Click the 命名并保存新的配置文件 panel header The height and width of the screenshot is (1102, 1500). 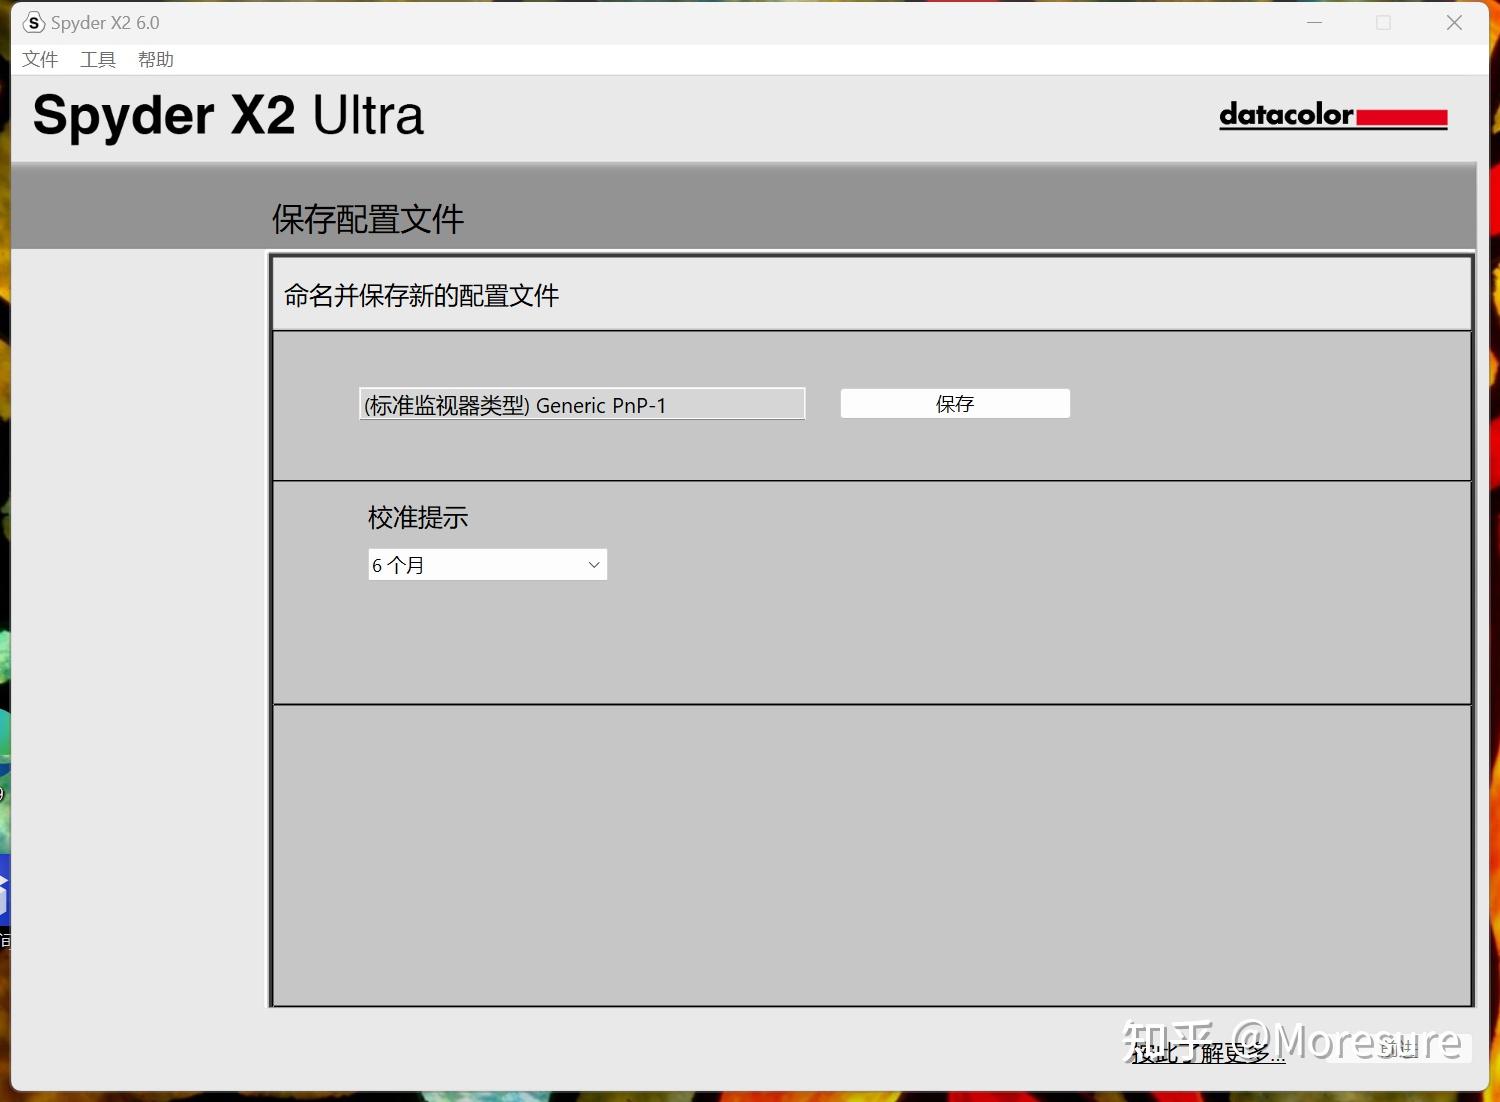coord(420,295)
